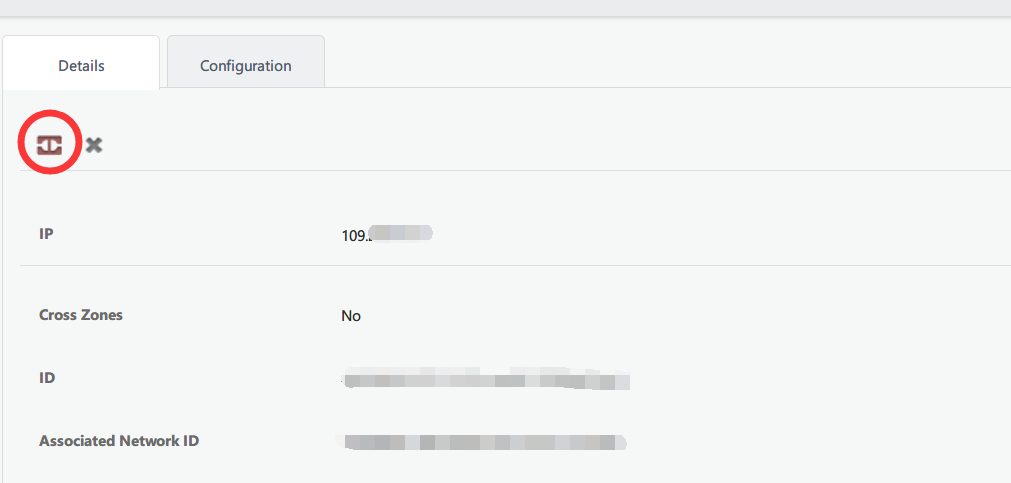Select the IP address value starting 109
This screenshot has height=483, width=1011.
pos(386,235)
